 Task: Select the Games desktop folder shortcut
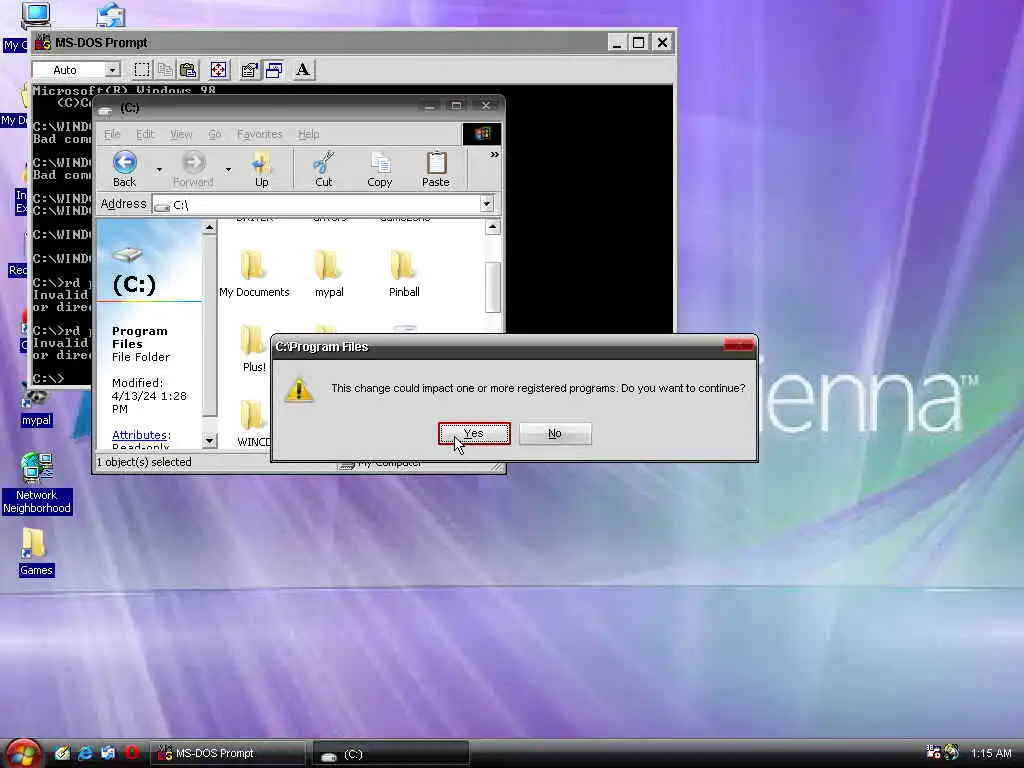click(36, 552)
